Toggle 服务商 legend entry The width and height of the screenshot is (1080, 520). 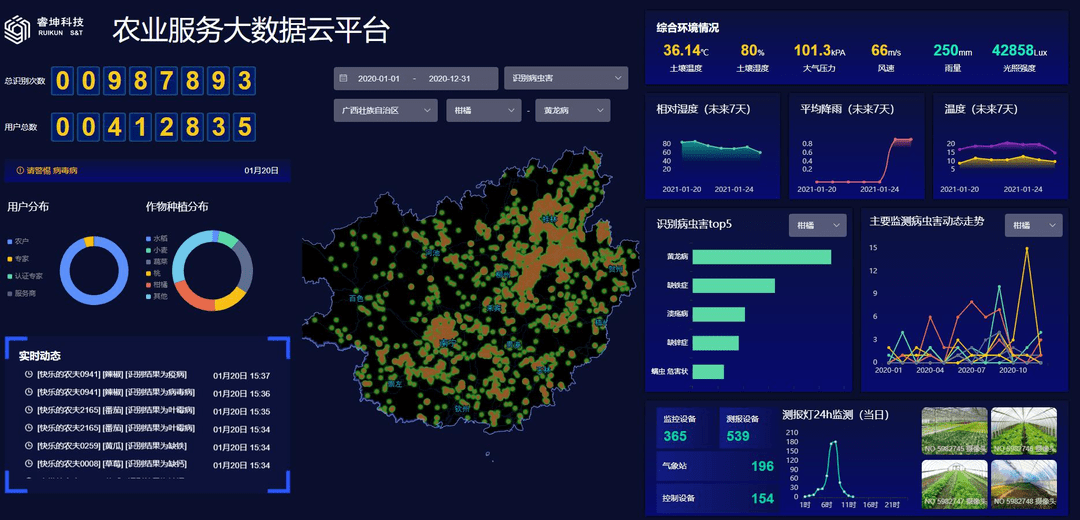(22, 293)
